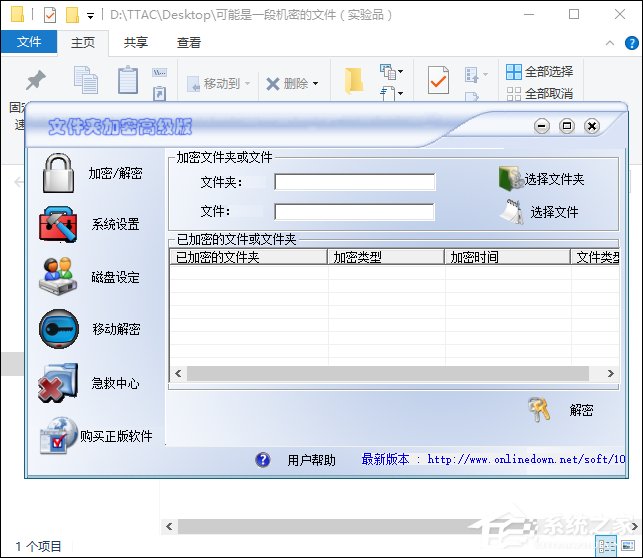Click the 选择文件夹 green folder icon
The height and width of the screenshot is (558, 643).
[x=510, y=178]
